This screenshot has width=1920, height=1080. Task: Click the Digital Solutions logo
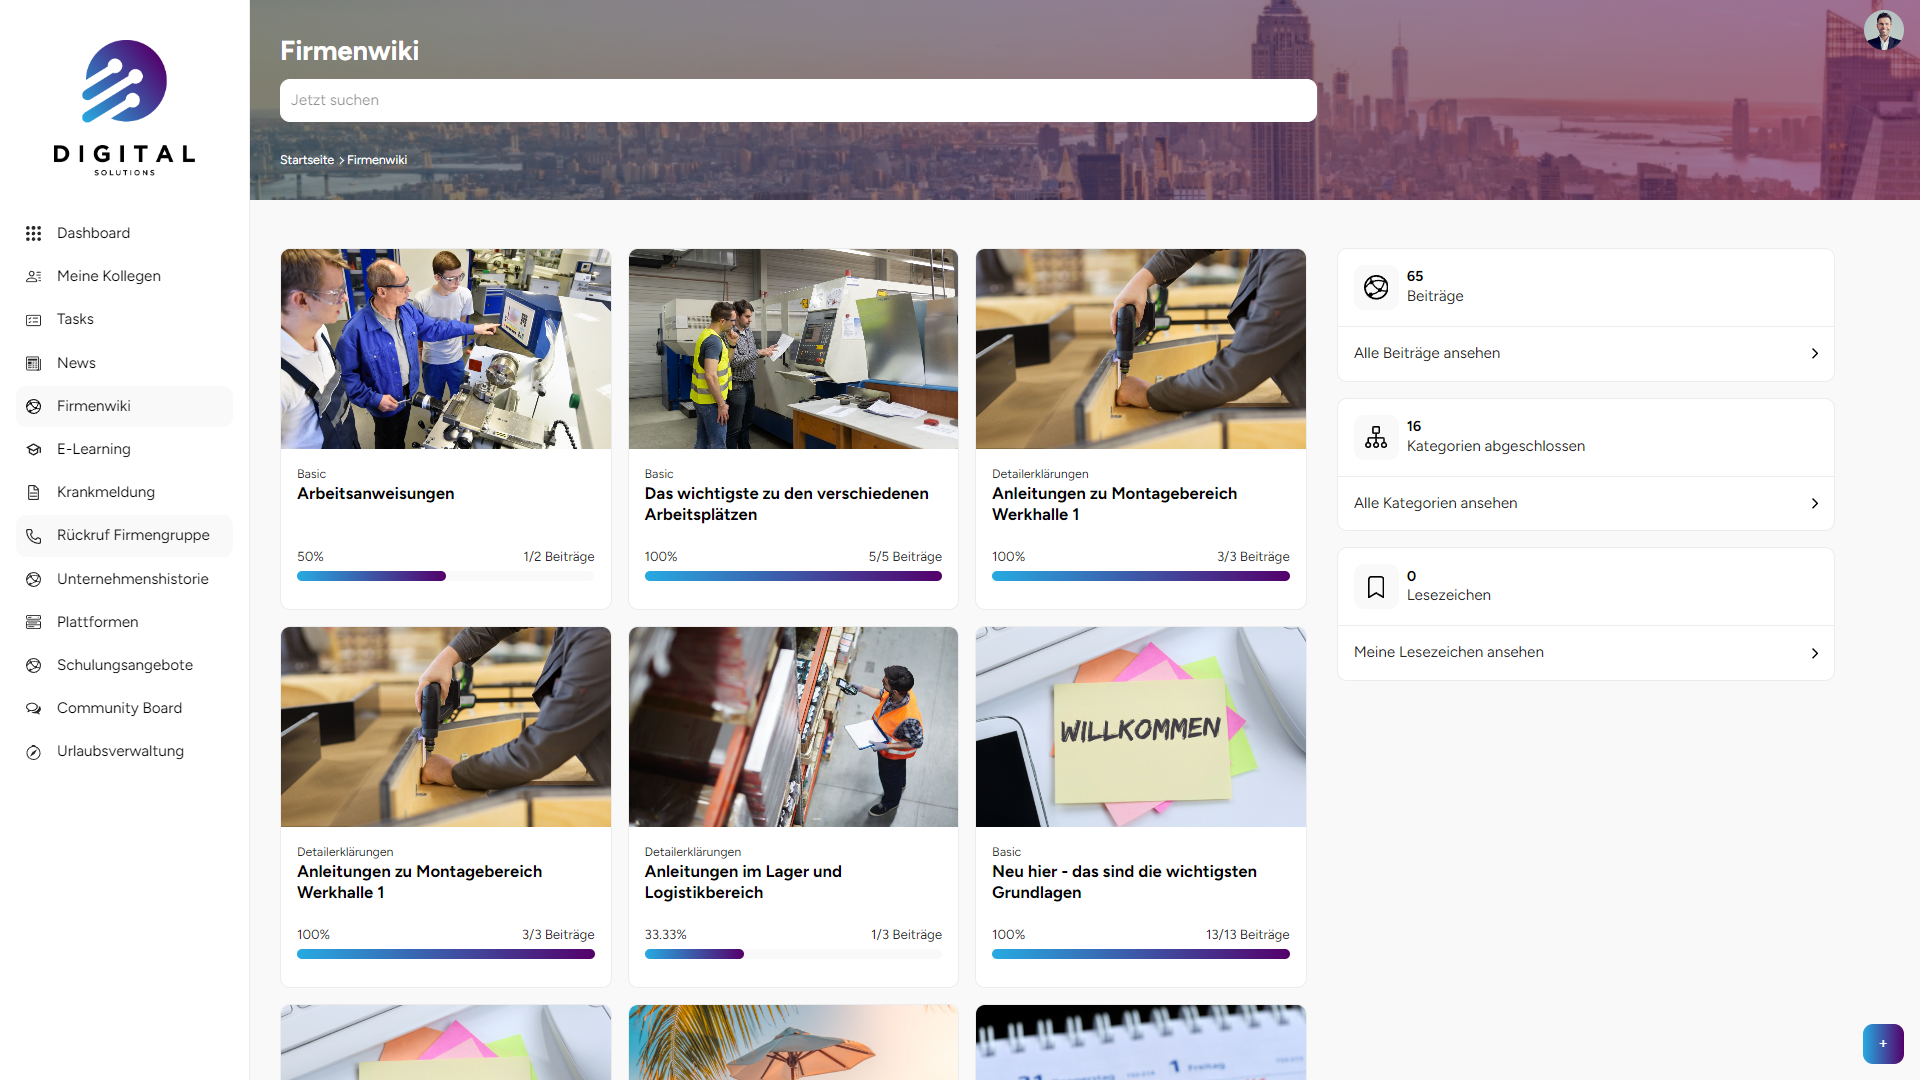(x=124, y=108)
